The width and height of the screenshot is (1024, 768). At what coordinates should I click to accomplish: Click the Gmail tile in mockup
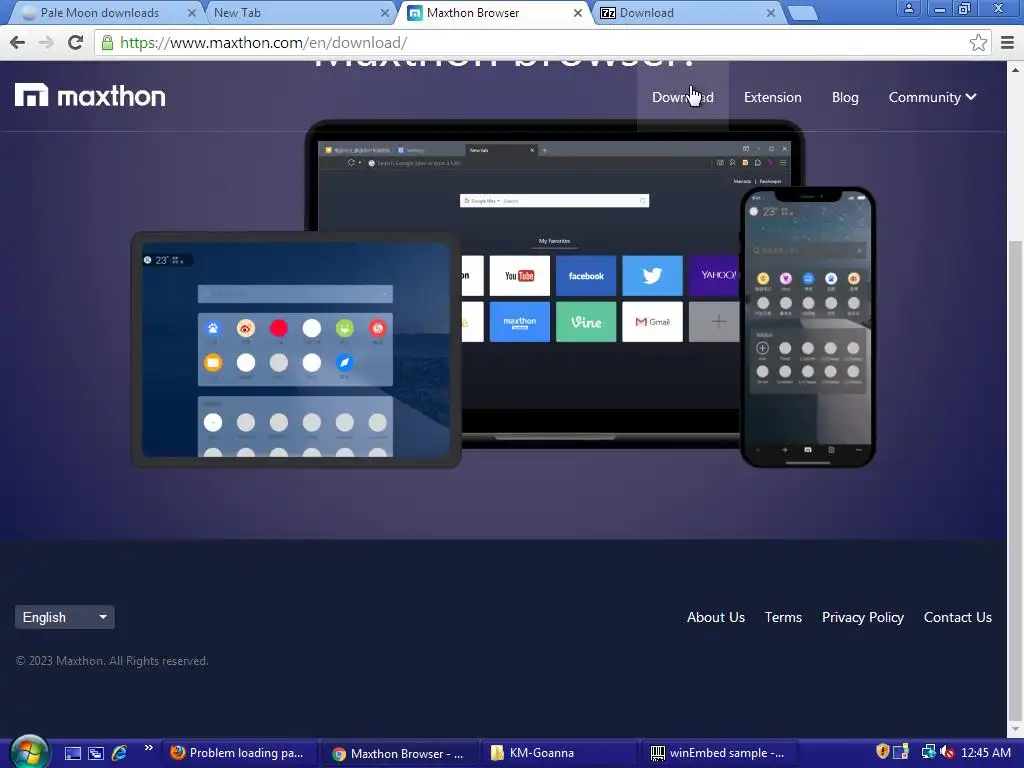(x=652, y=321)
